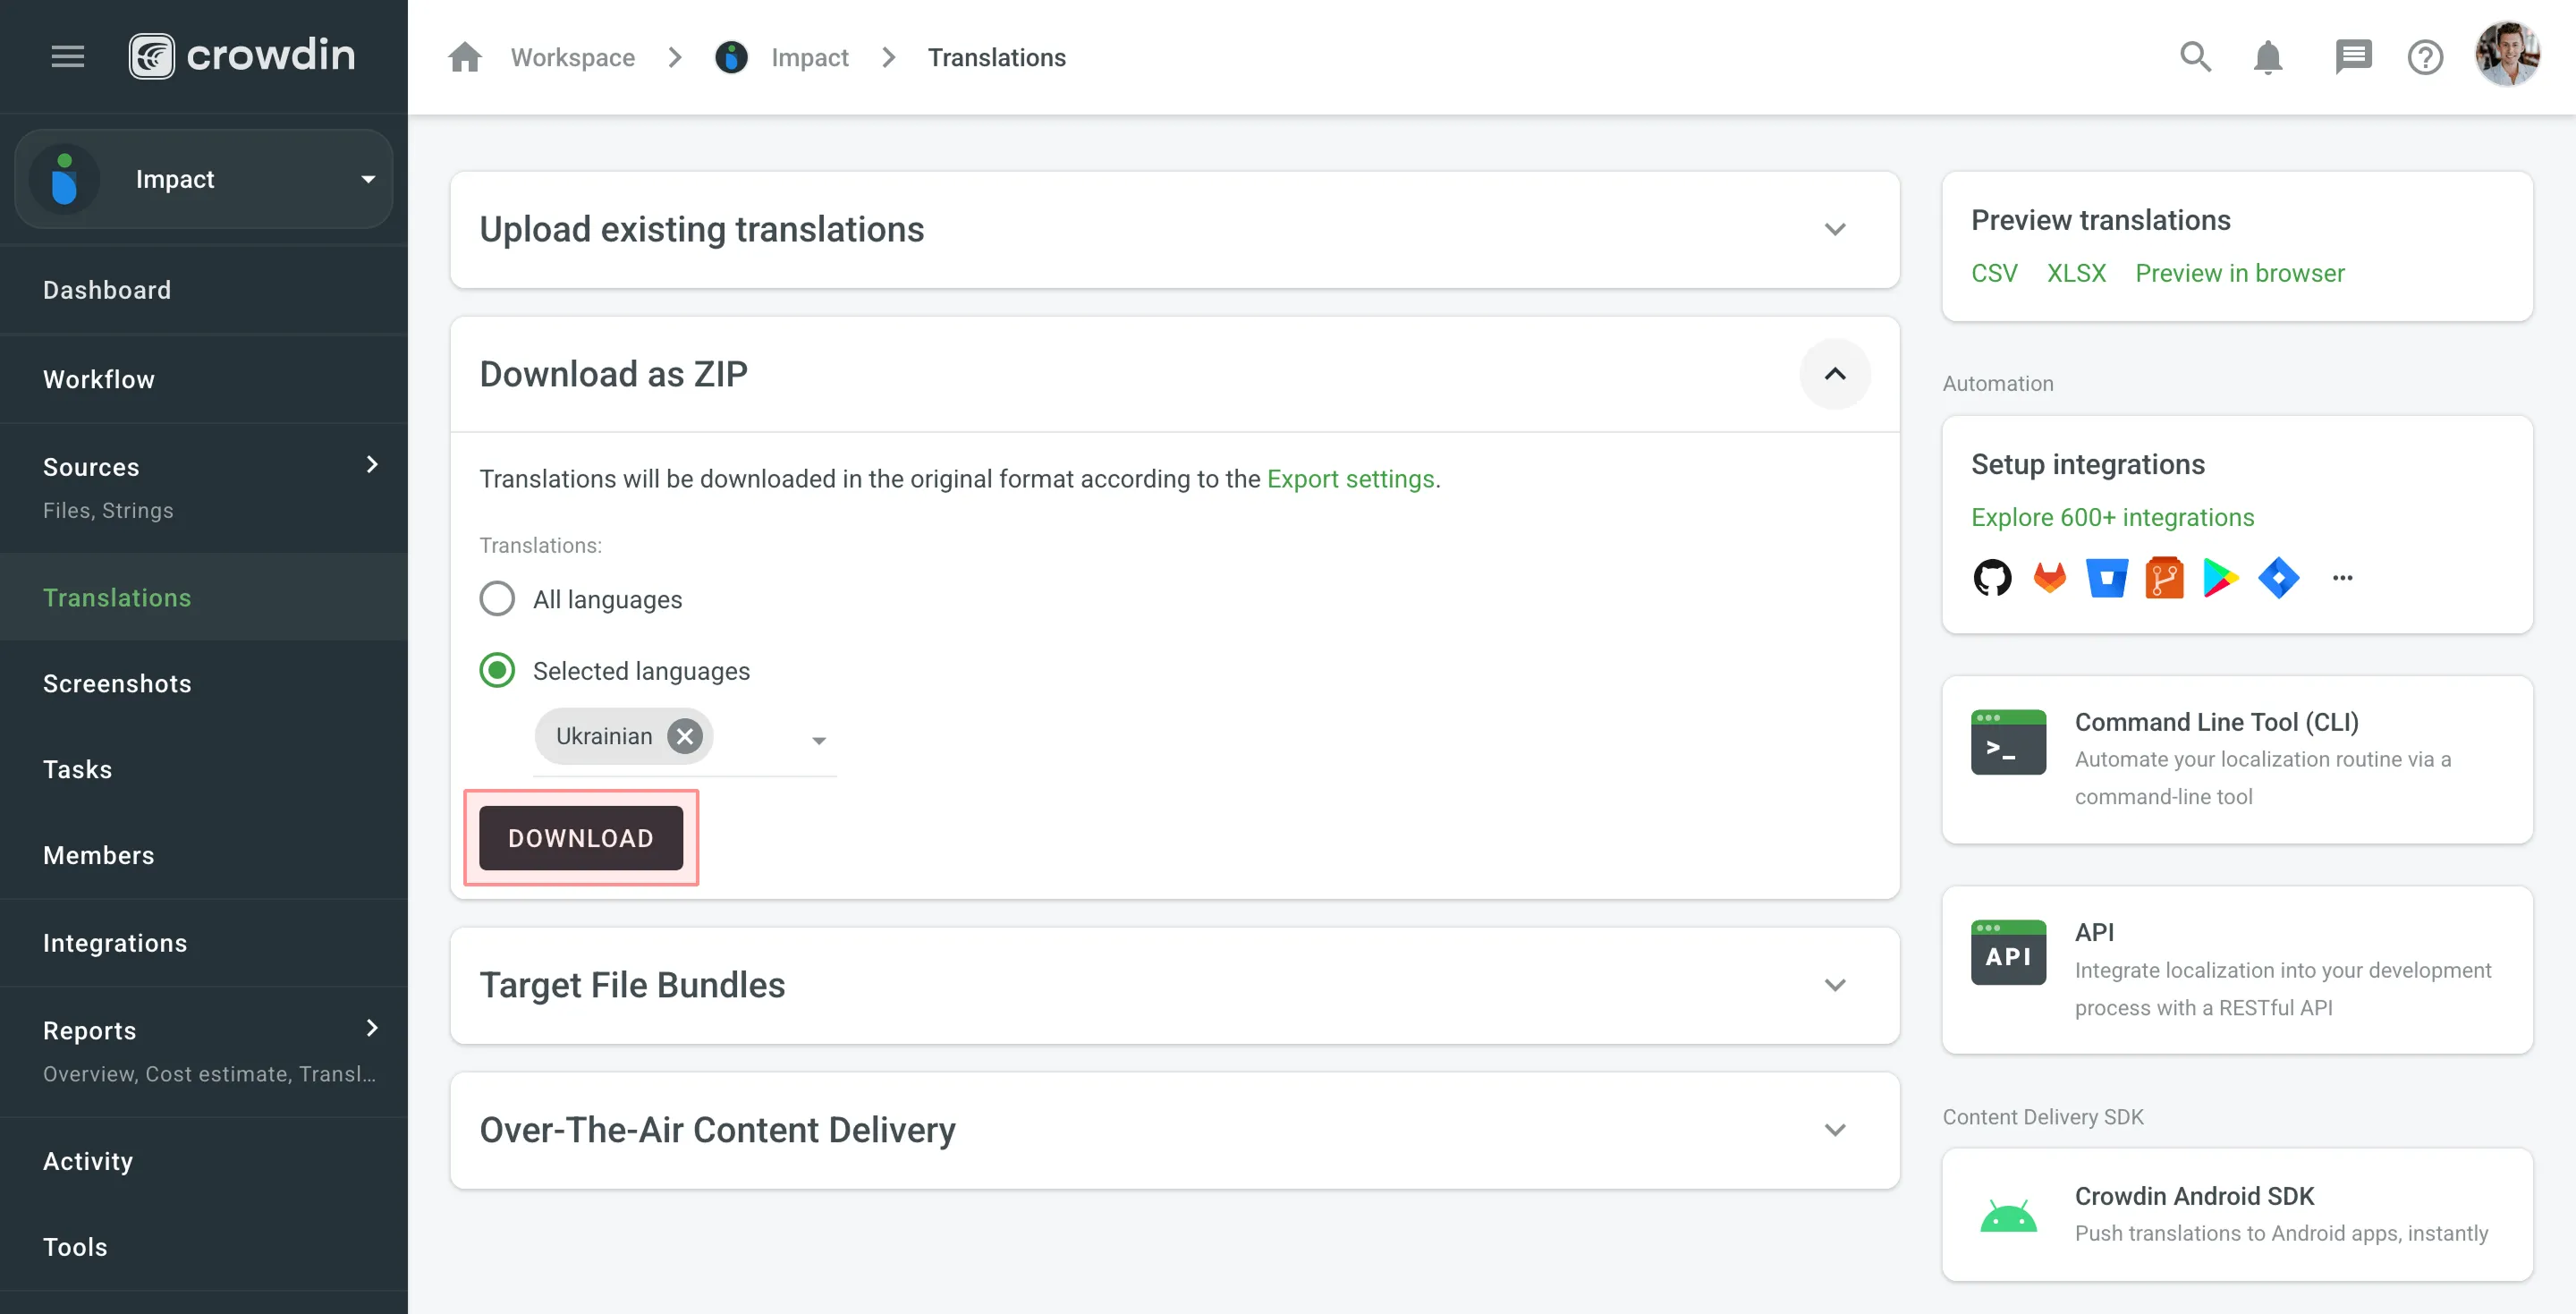The width and height of the screenshot is (2576, 1314).
Task: Click the GitHub integration icon
Action: 1992,578
